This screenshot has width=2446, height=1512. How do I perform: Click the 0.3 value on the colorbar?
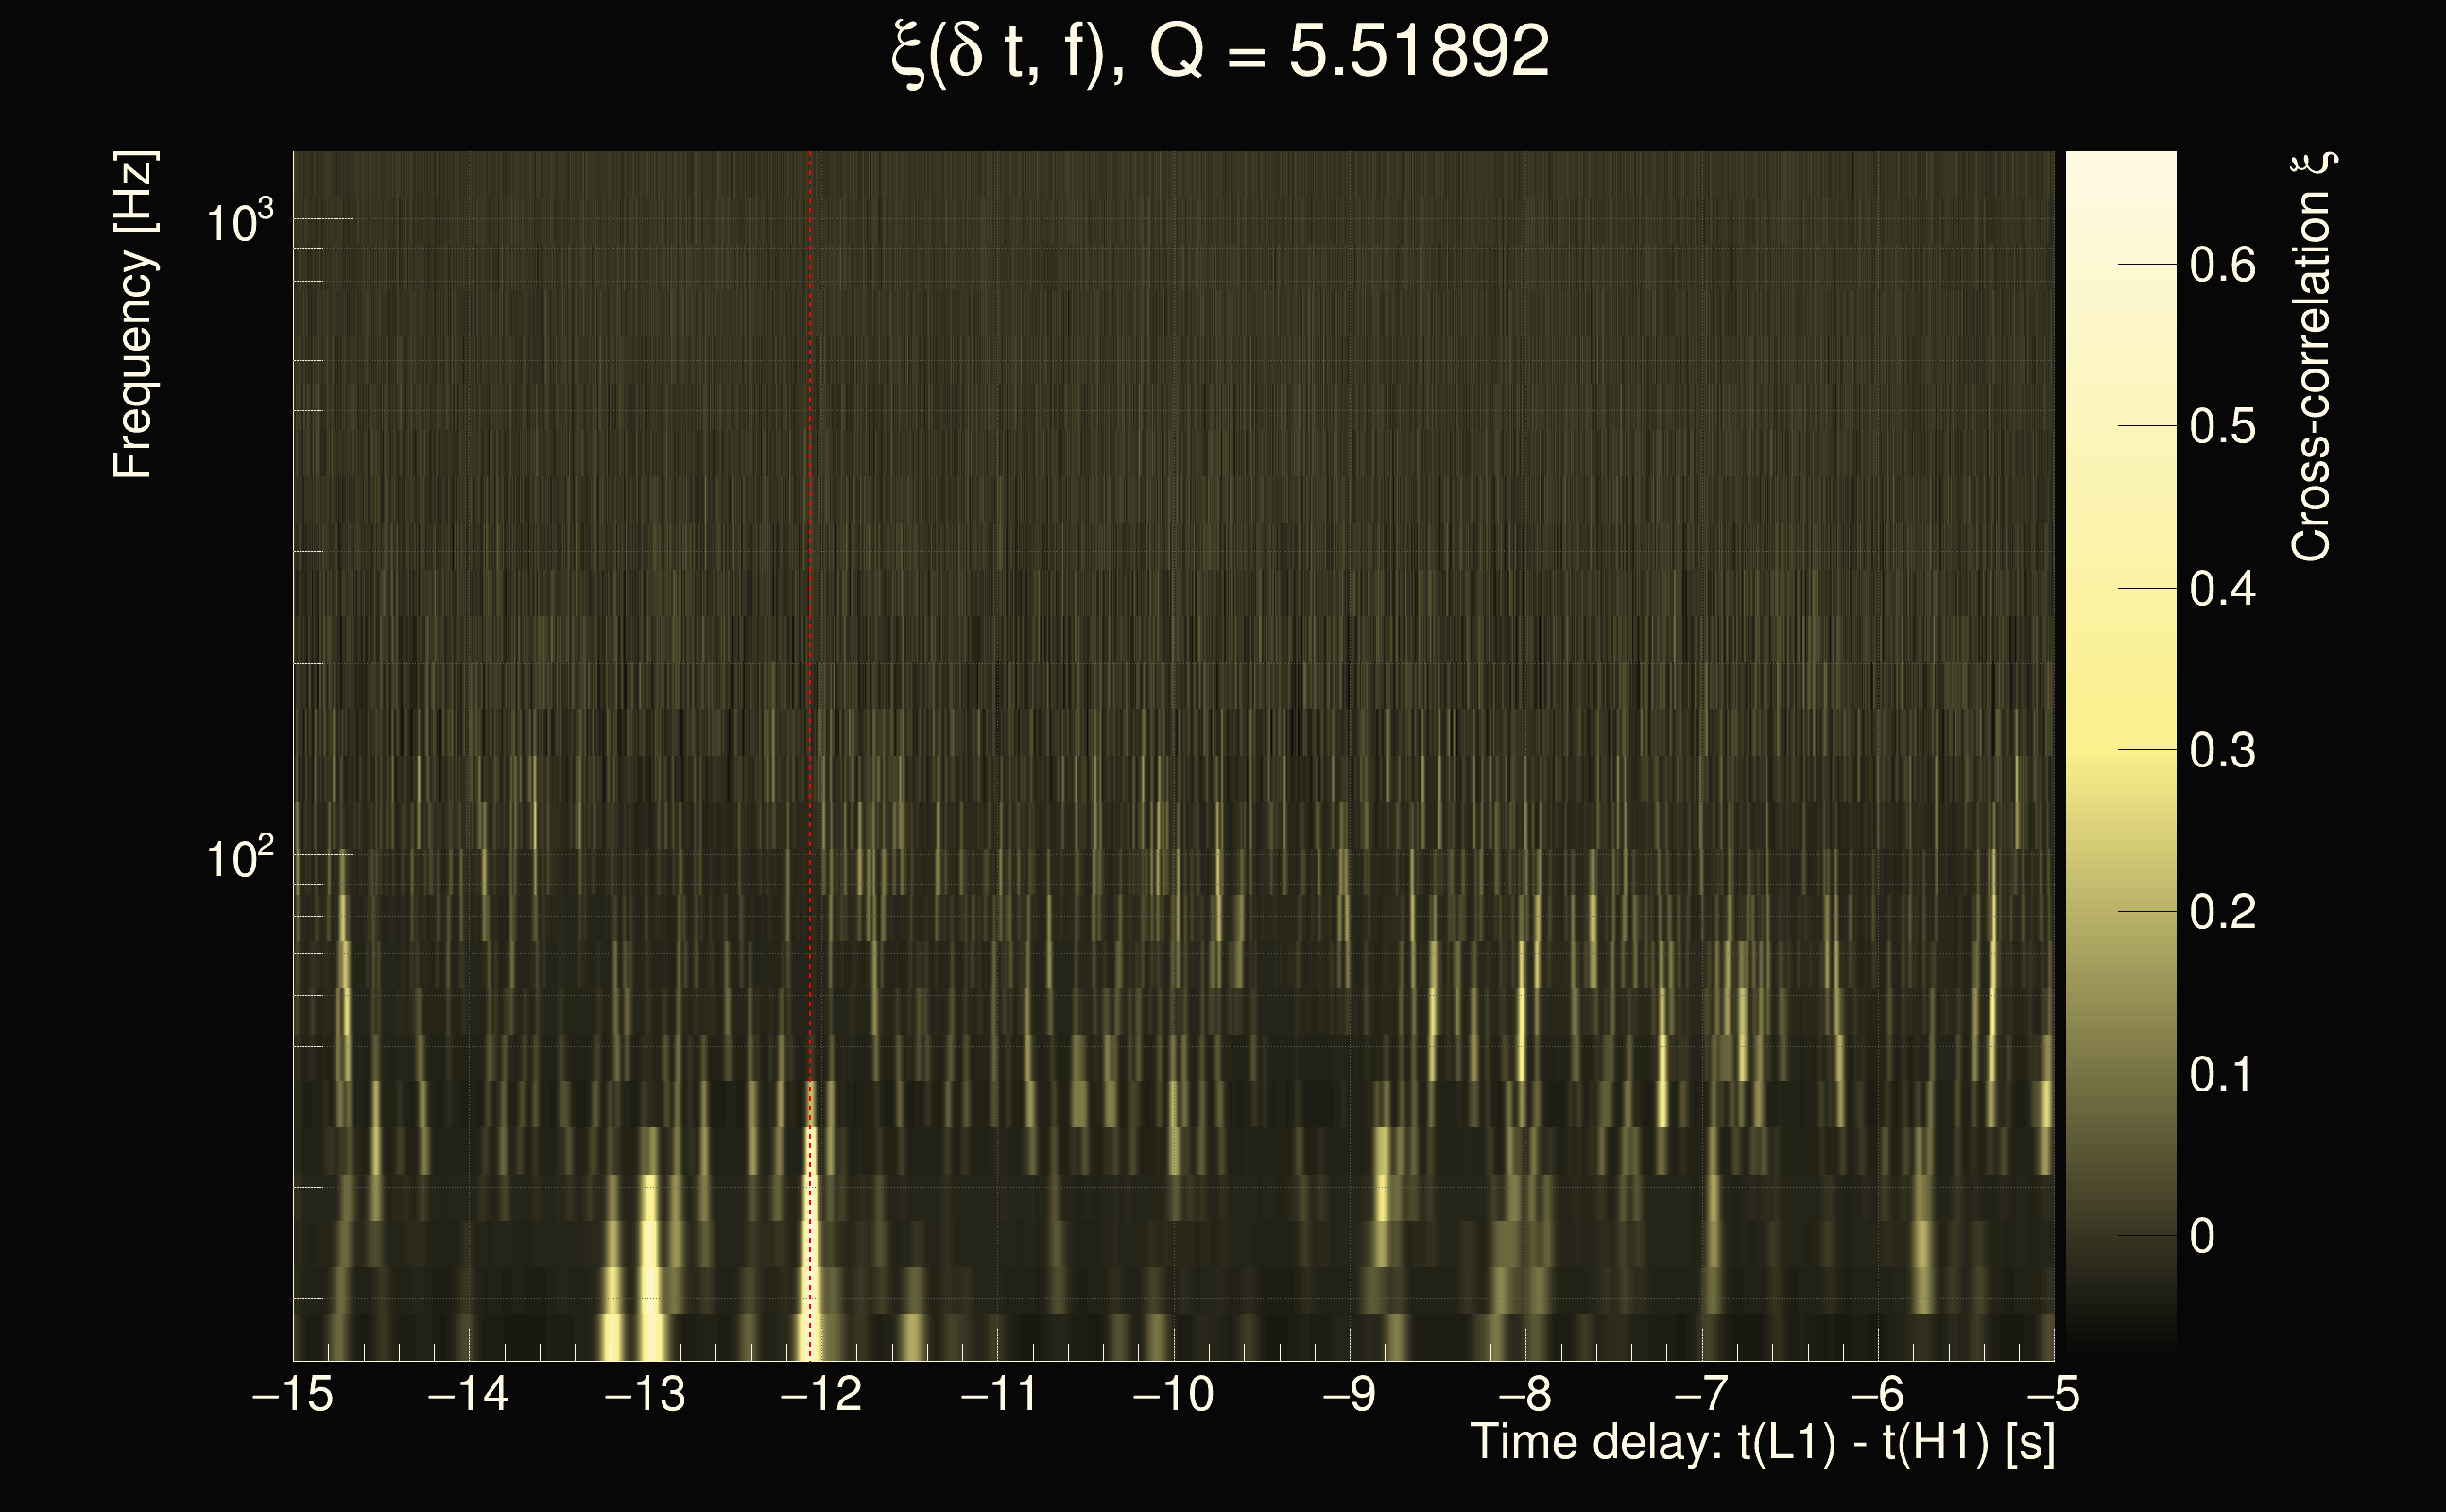point(2222,750)
